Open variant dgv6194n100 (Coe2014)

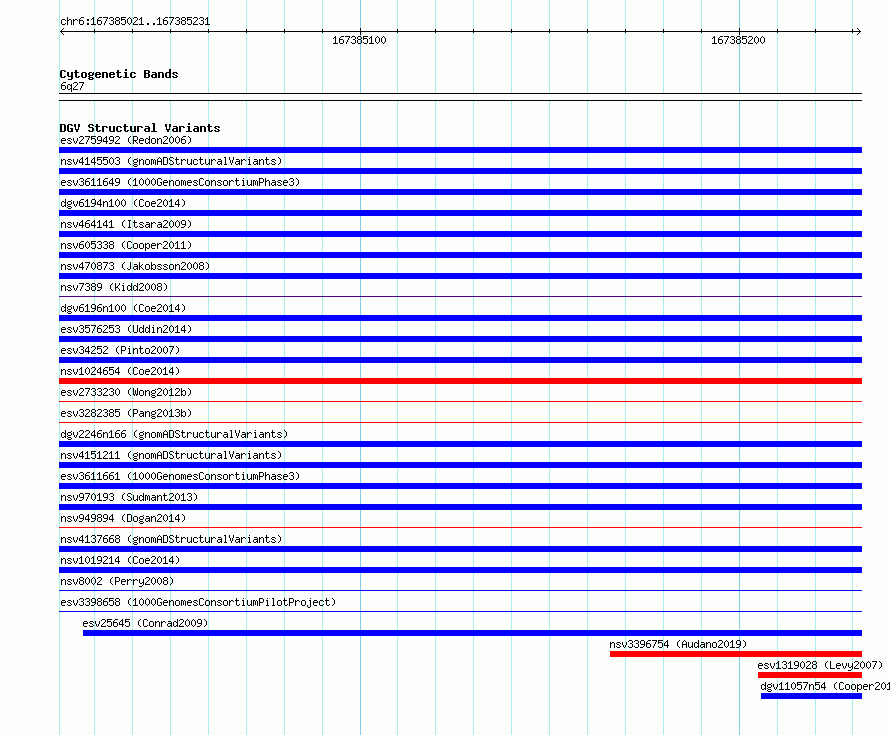coord(123,203)
